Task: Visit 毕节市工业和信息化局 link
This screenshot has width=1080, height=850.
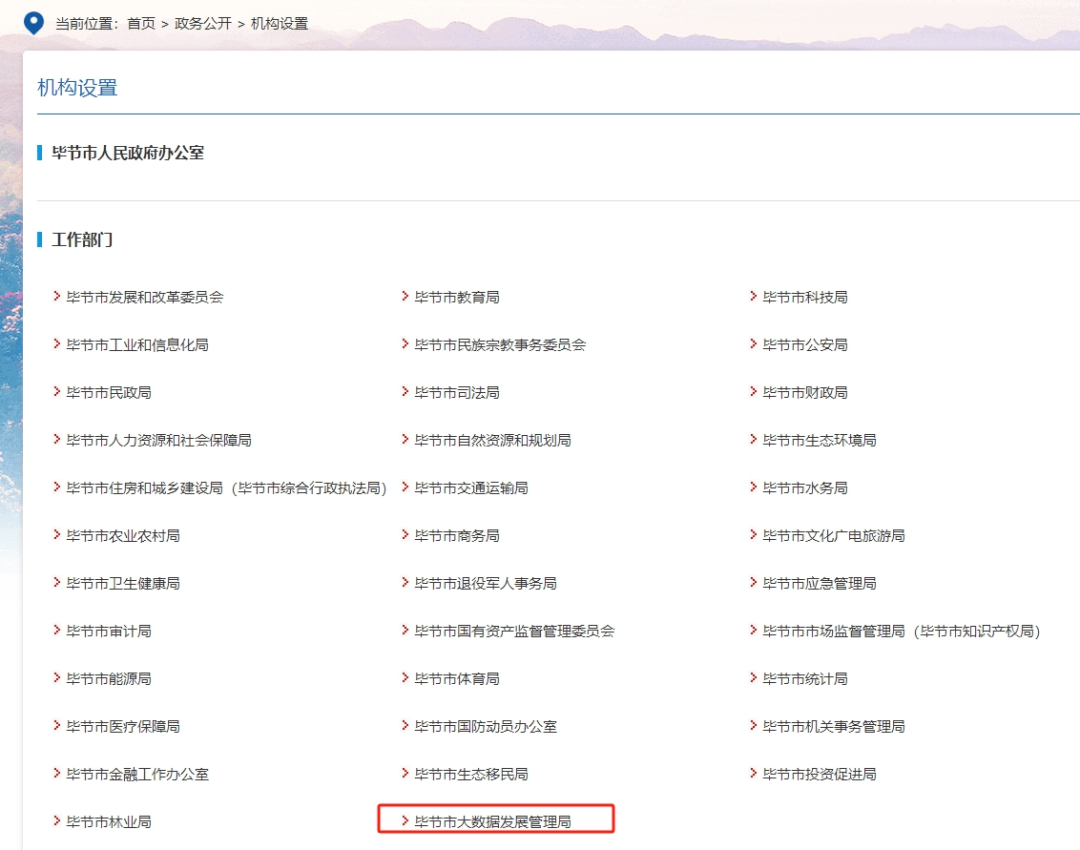Action: point(138,345)
